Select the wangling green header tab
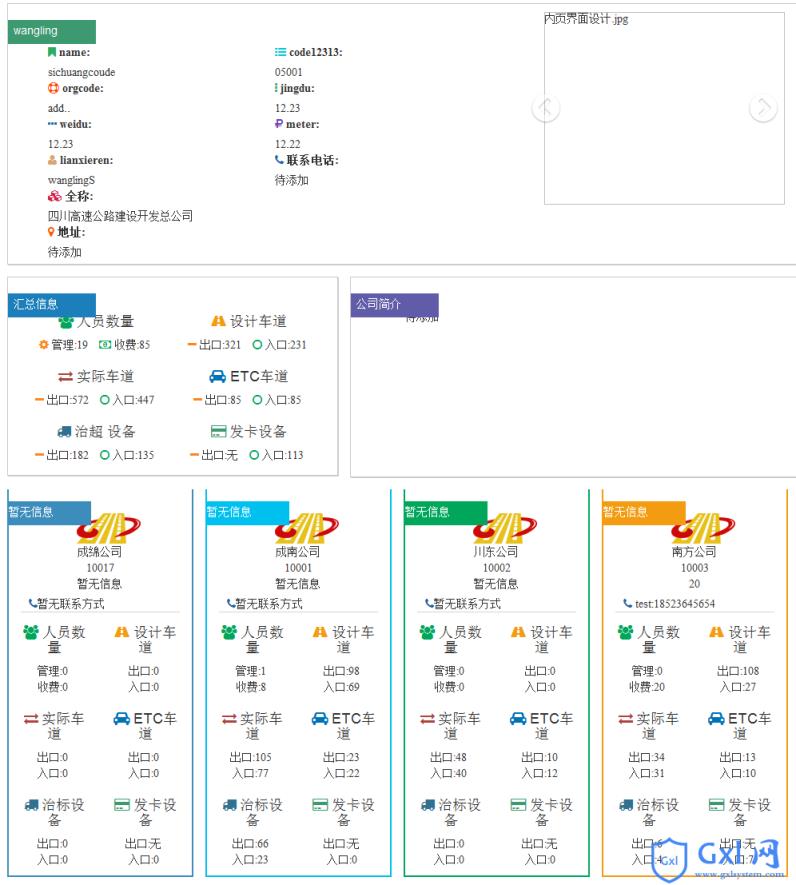This screenshot has width=796, height=885. coord(52,31)
